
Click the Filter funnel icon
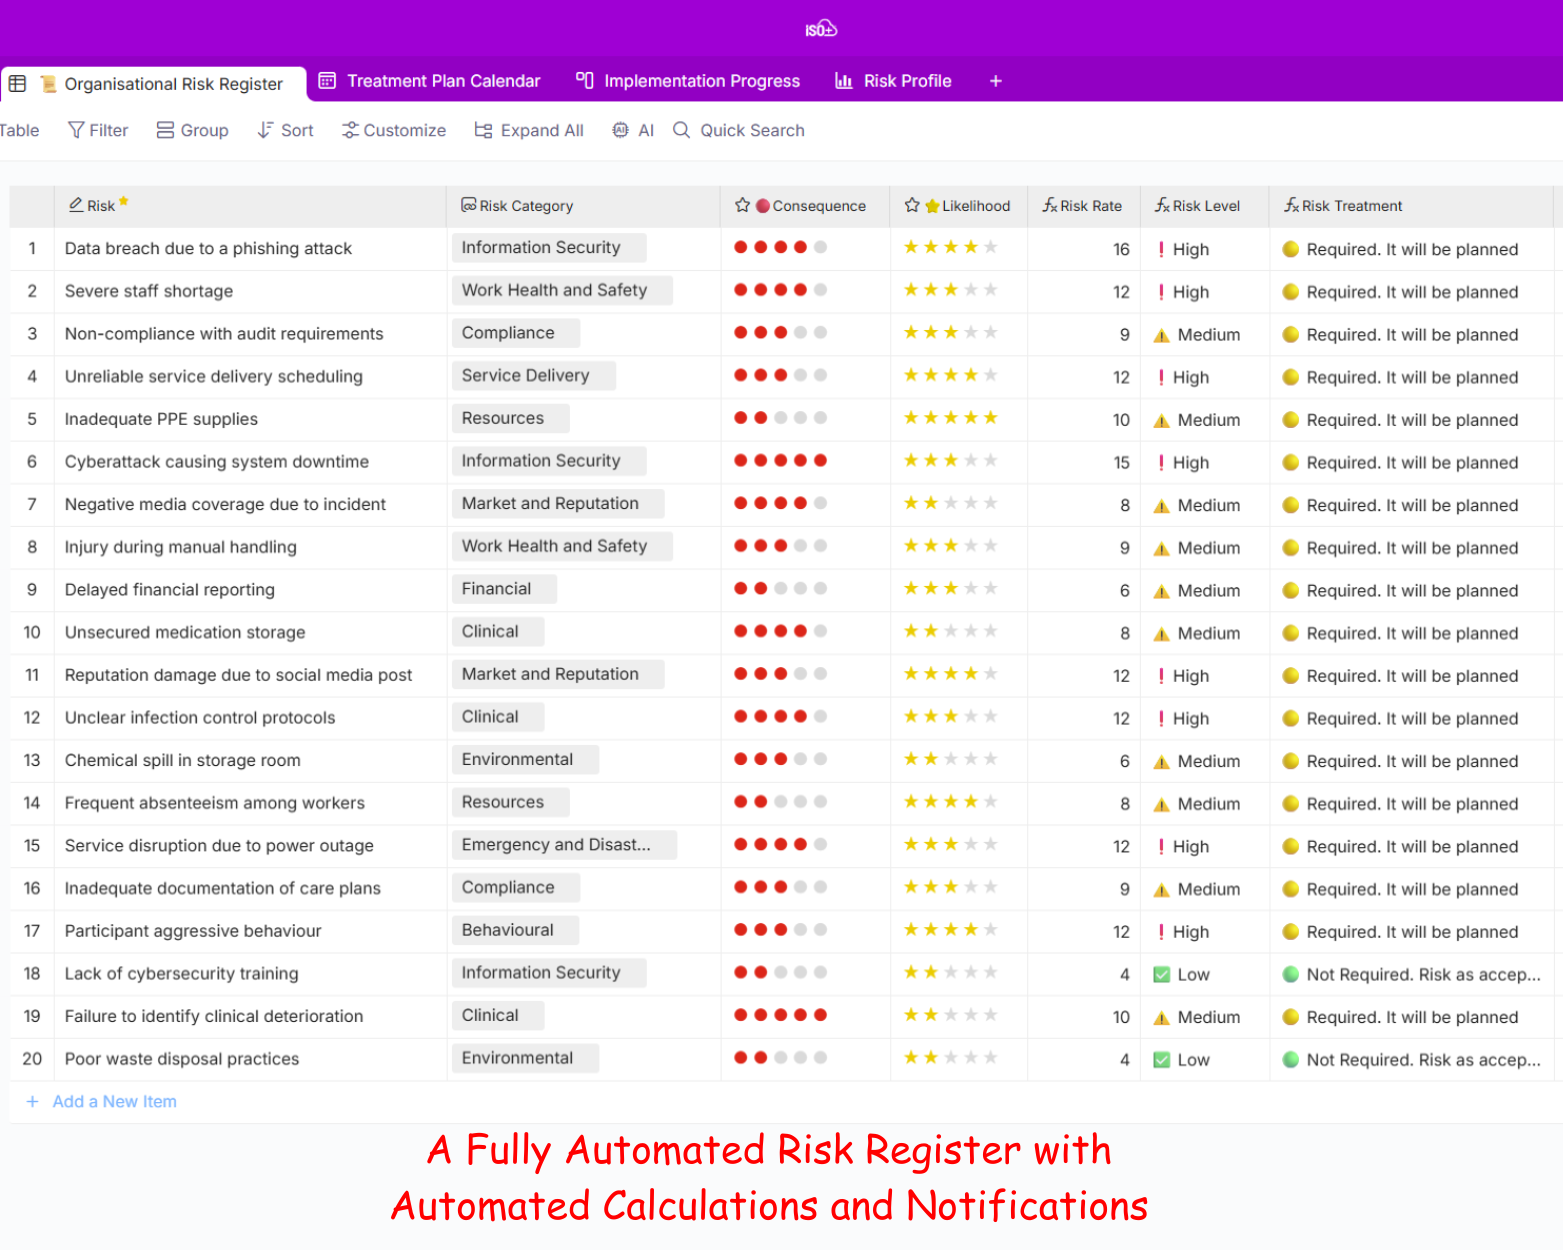pyautogui.click(x=76, y=130)
